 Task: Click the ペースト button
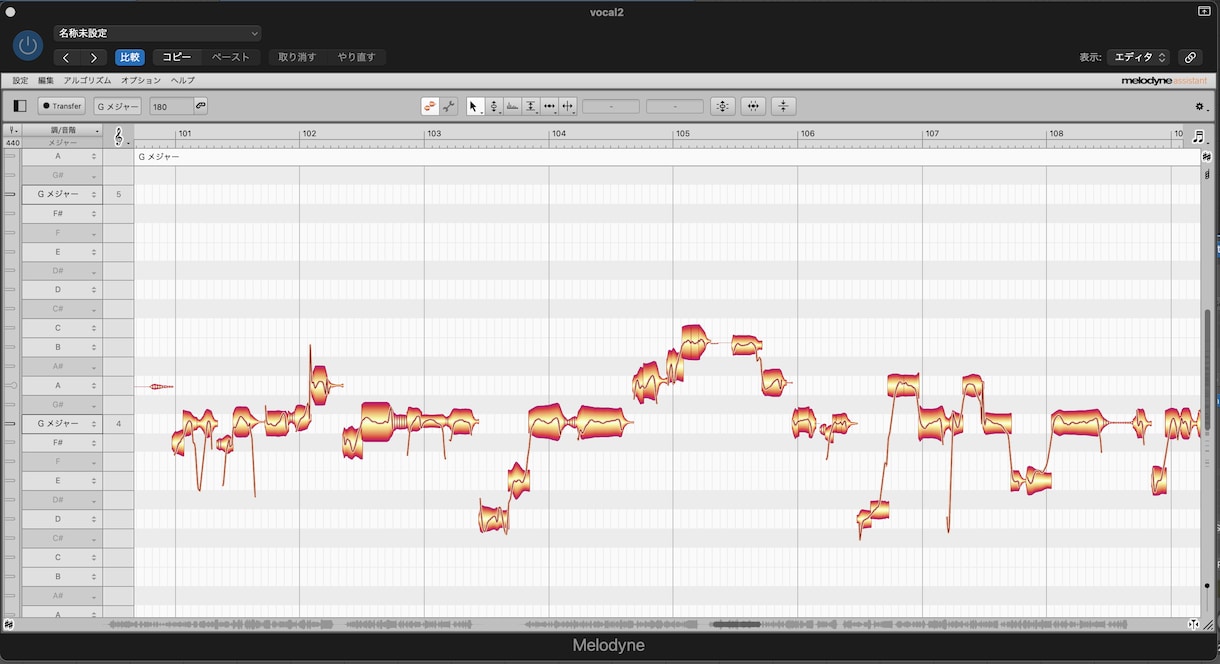point(231,57)
